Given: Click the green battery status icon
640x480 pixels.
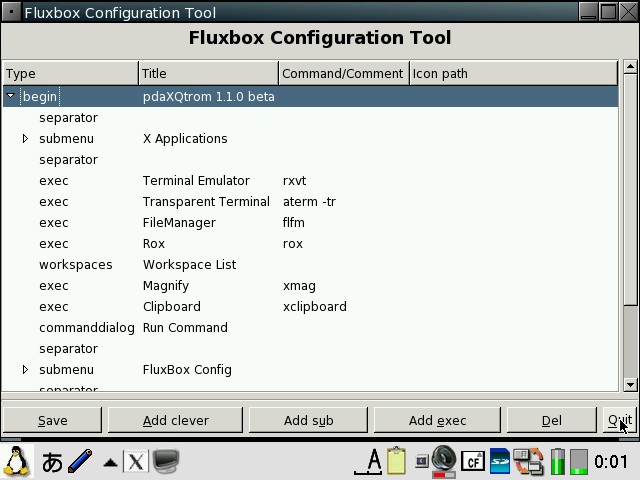Looking at the screenshot, I should 558,461.
